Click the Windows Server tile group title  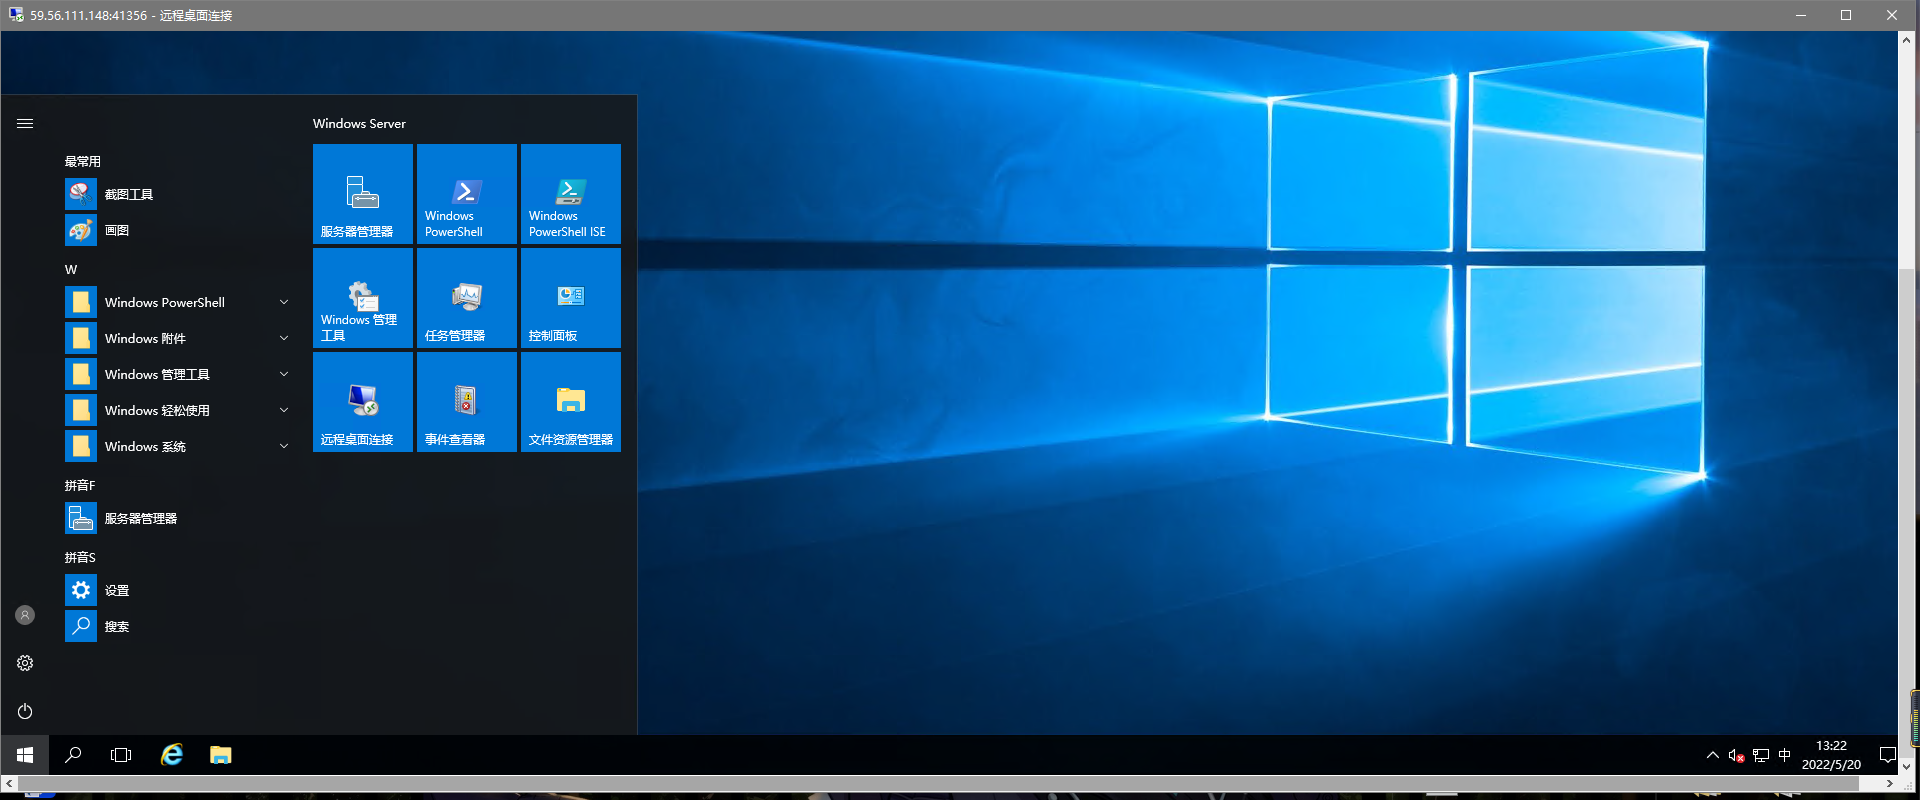point(359,123)
